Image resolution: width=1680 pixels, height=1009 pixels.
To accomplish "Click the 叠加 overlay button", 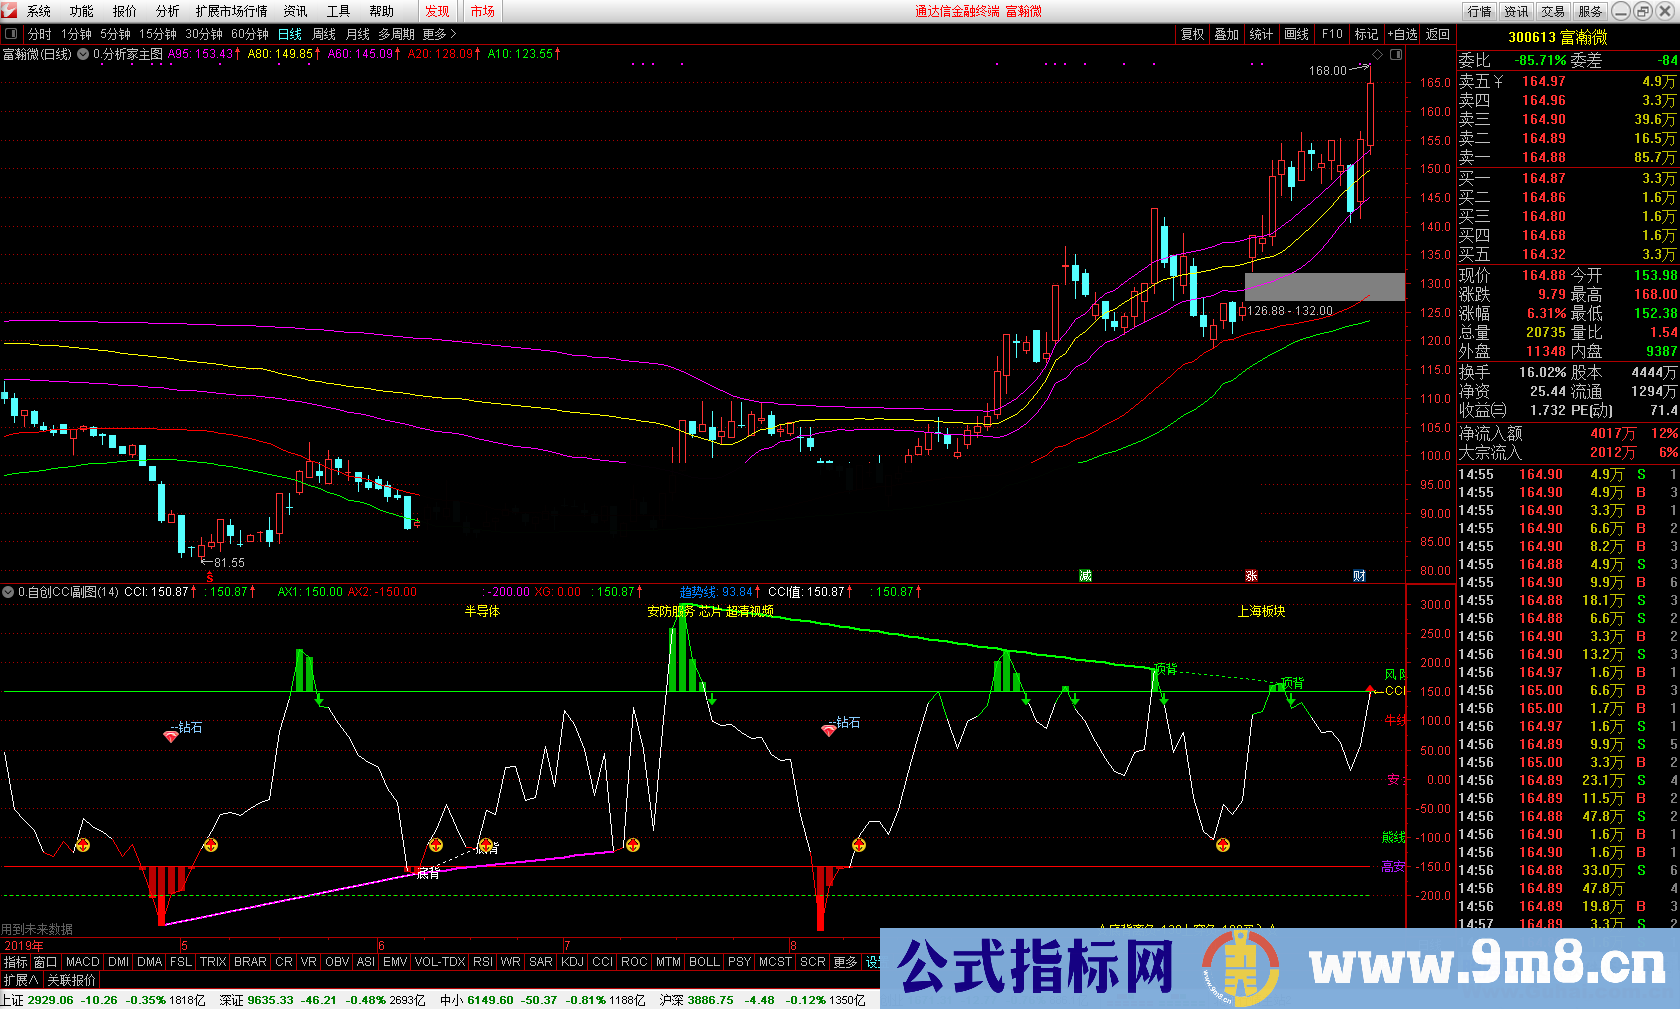I will (x=1227, y=34).
